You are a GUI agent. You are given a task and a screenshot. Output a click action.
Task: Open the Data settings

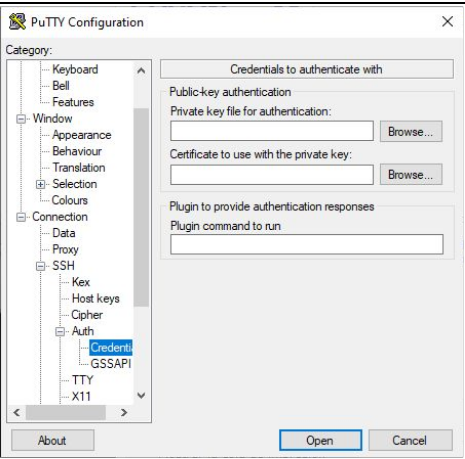click(64, 233)
